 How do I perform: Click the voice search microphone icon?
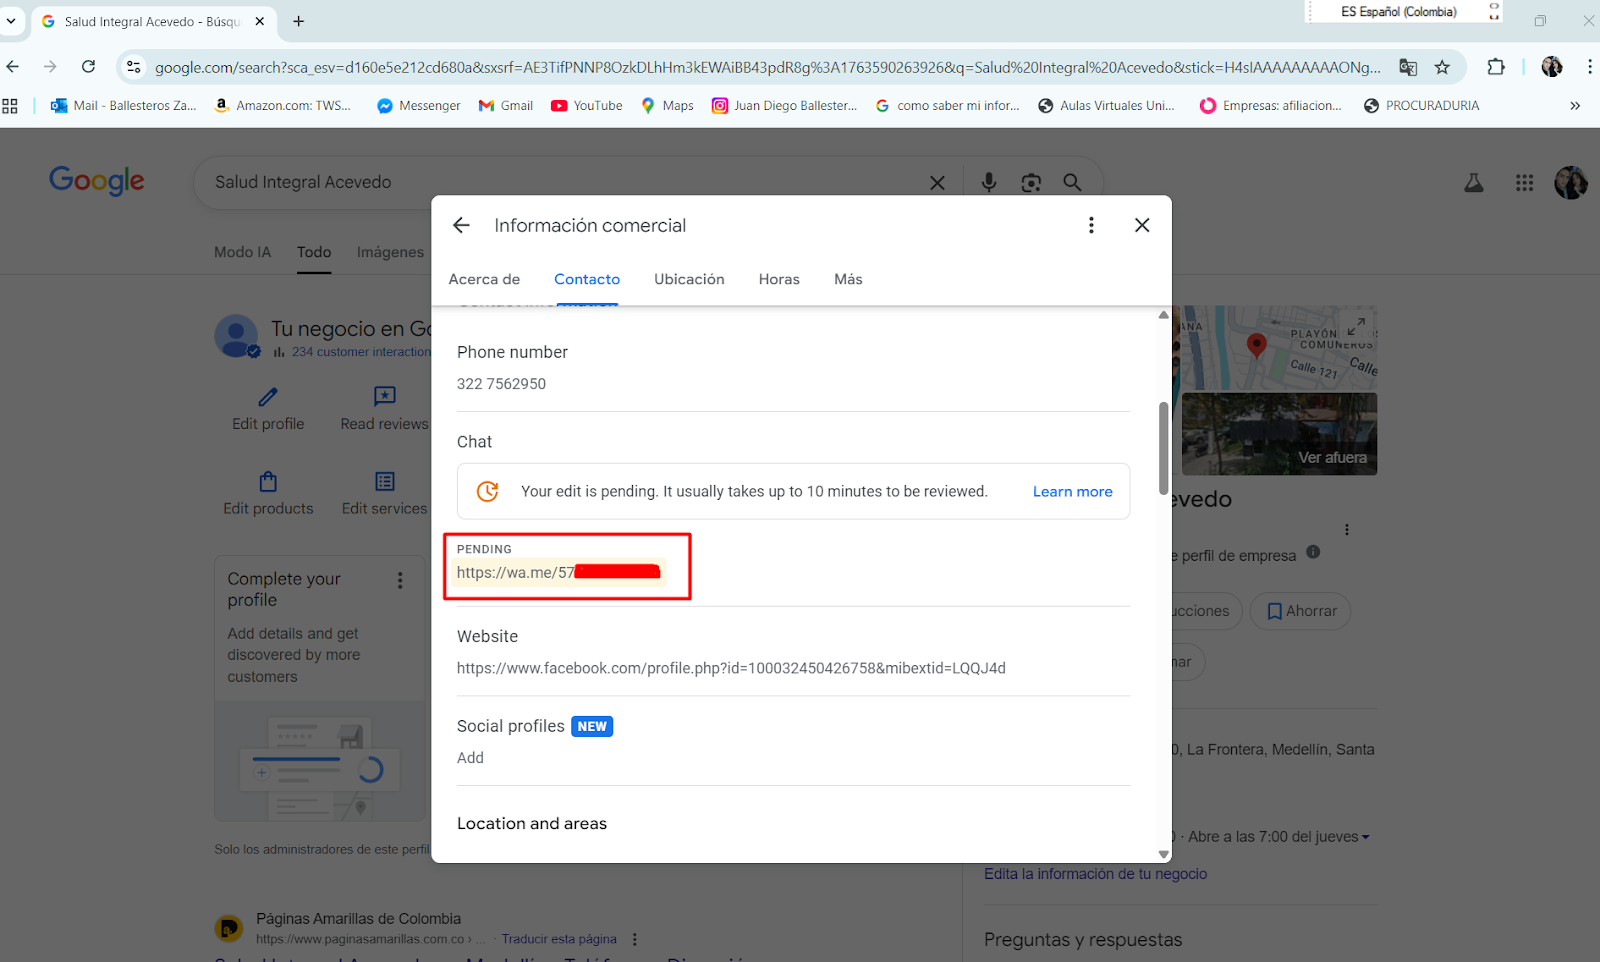point(988,182)
